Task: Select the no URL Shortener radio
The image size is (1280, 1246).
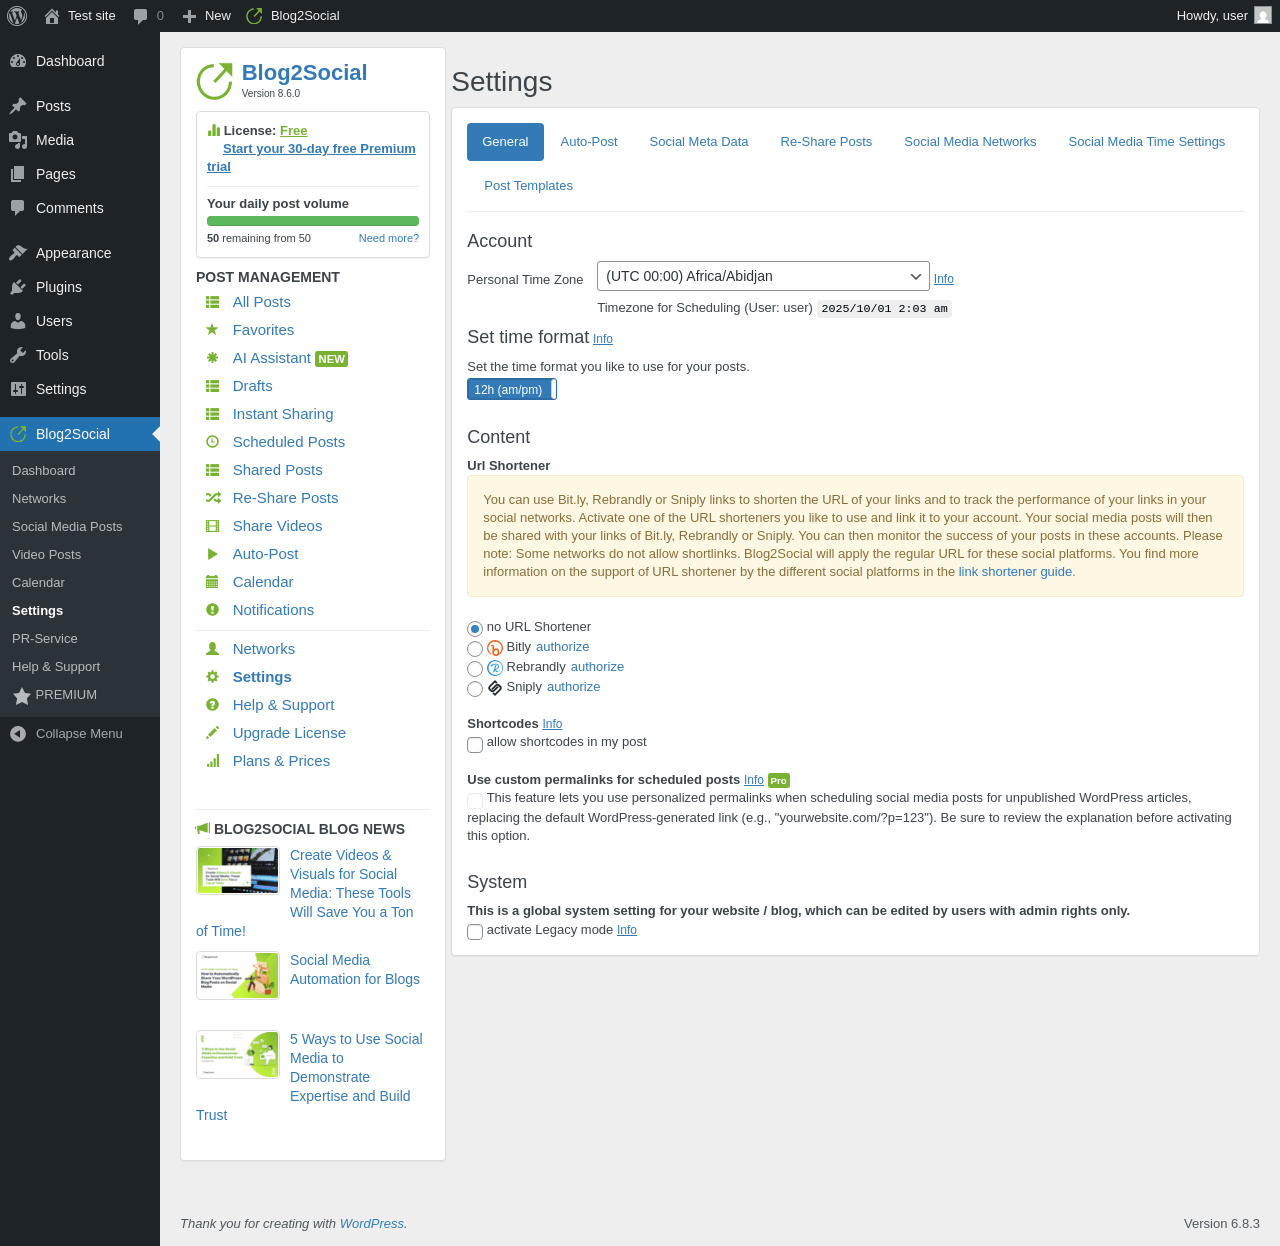Action: [x=475, y=629]
